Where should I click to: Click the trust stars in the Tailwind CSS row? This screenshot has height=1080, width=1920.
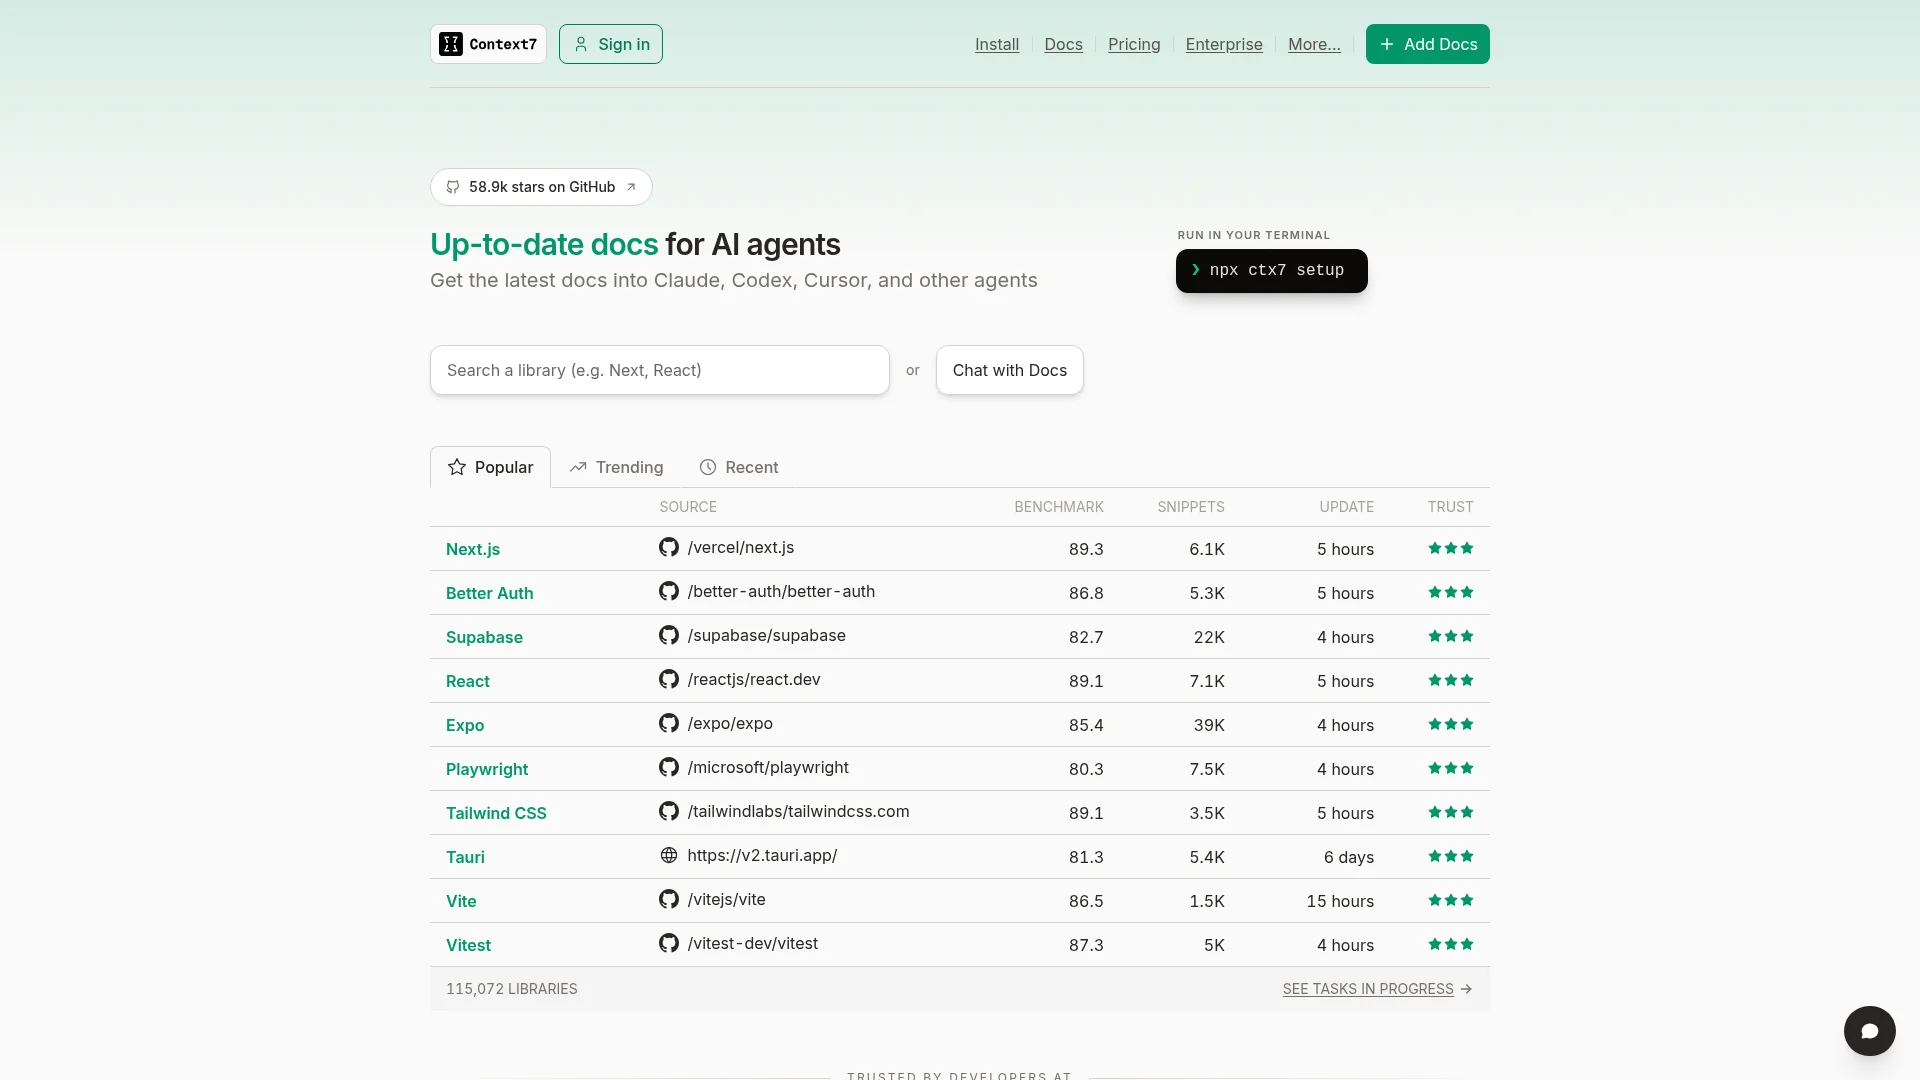coord(1451,812)
